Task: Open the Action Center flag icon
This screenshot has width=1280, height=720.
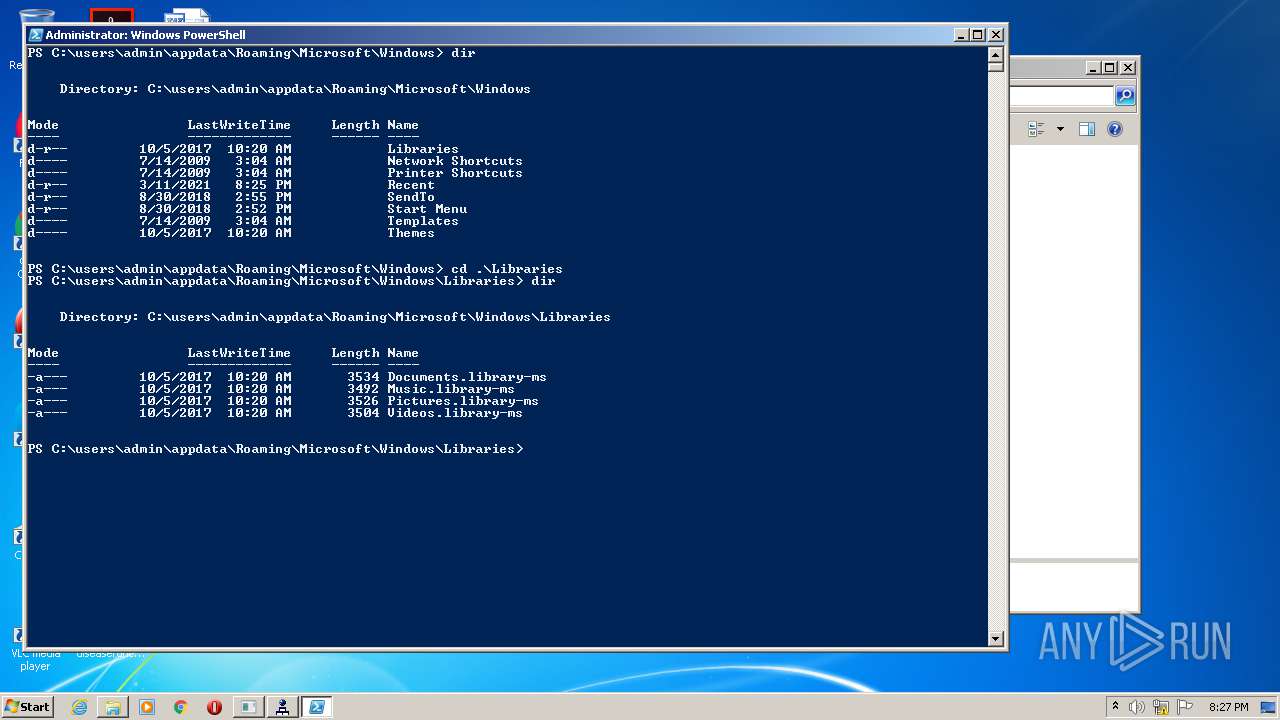Action: click(x=1185, y=707)
